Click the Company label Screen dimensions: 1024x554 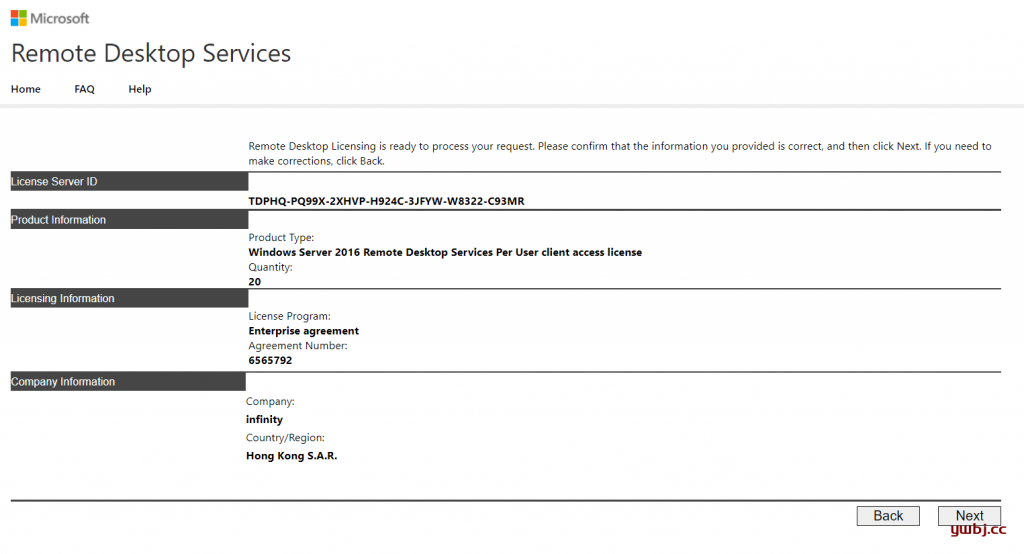pyautogui.click(x=270, y=401)
